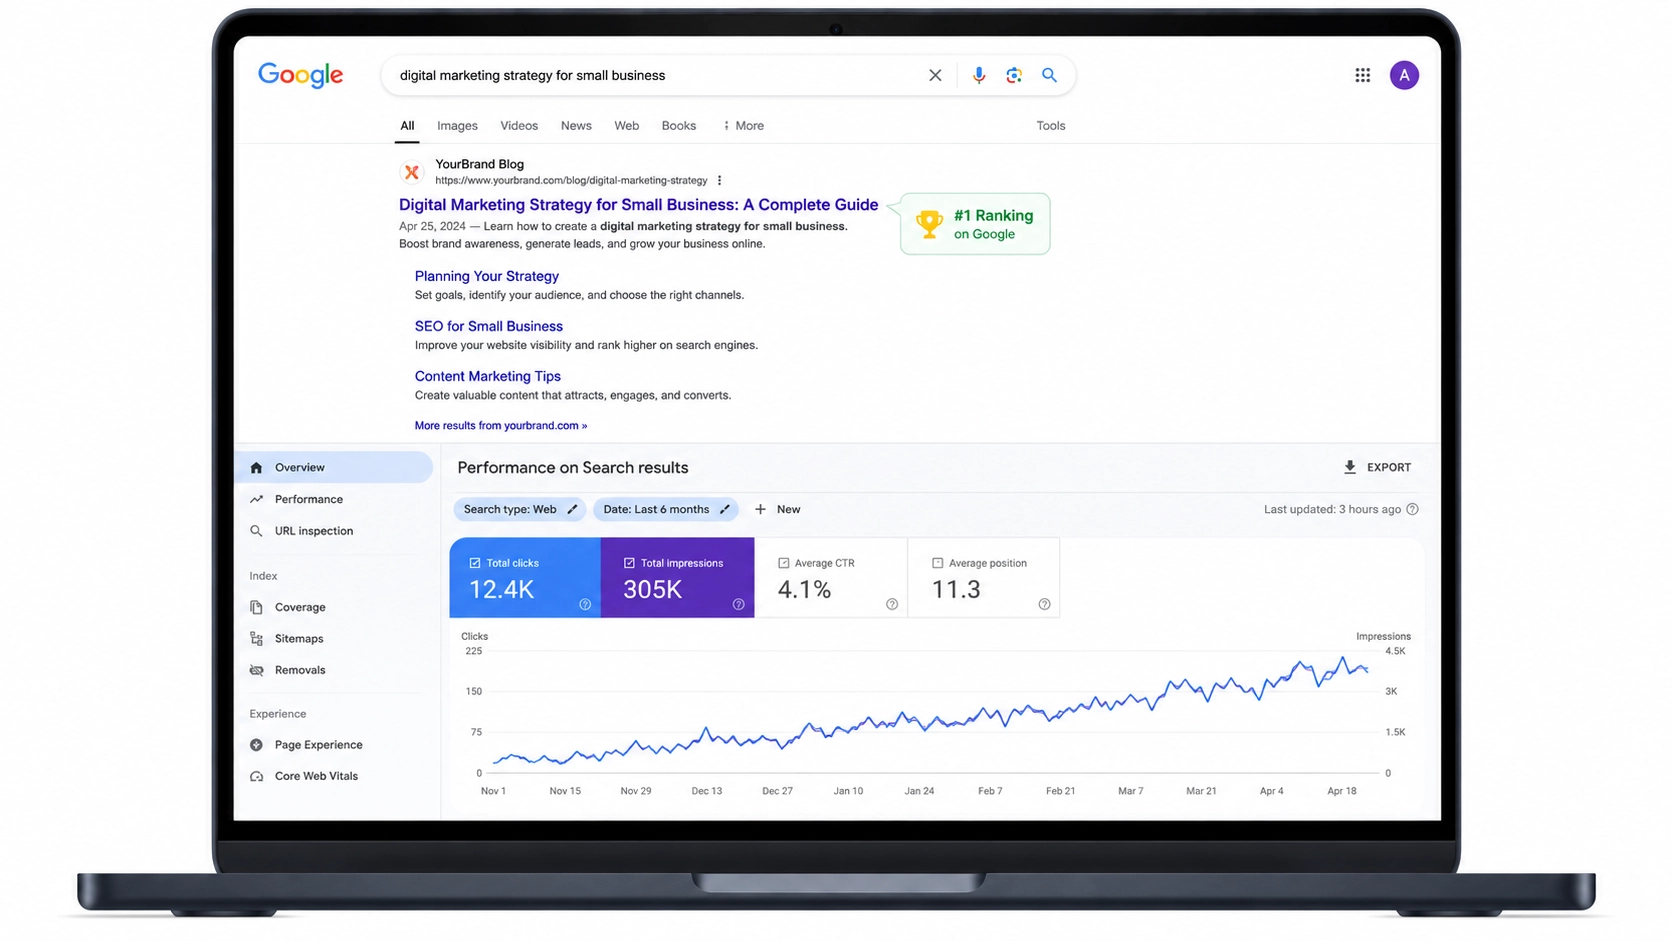Open the YourBrand Blog result options dots

719,181
